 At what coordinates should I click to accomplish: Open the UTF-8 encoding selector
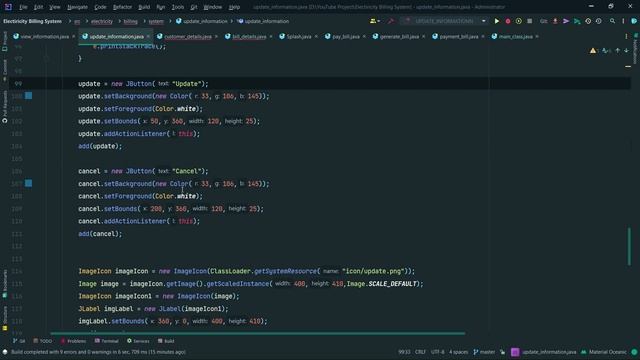(x=437, y=352)
